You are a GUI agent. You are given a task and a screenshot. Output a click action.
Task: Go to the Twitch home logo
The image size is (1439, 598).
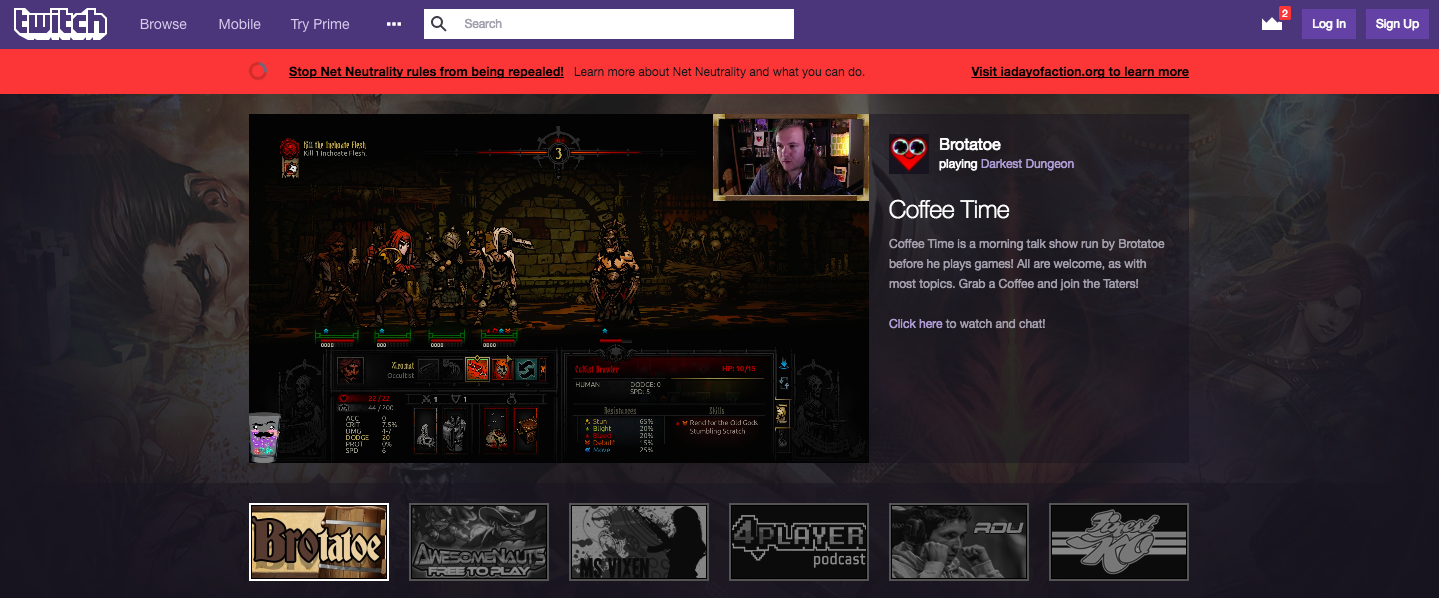60,24
